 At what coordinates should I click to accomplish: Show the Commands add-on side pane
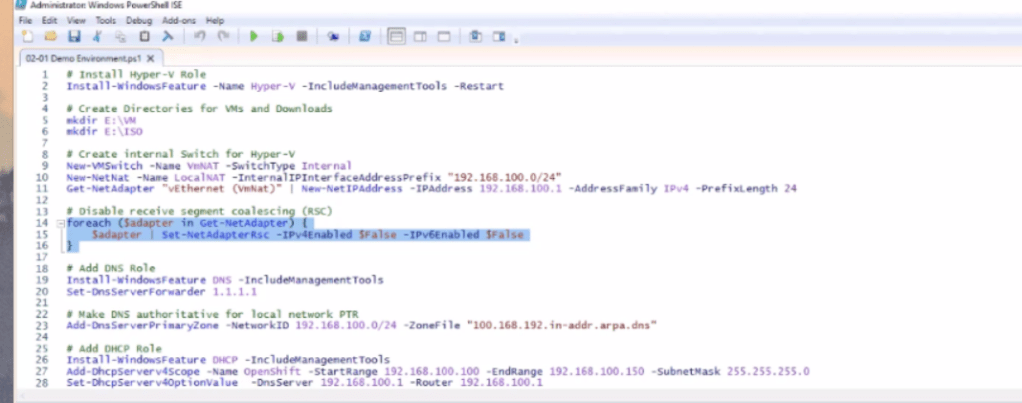[x=499, y=37]
